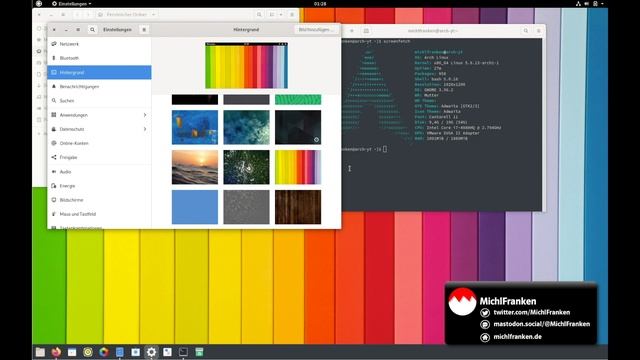Open Freigabe settings panel
Screen dimensions: 640x360
pyautogui.click(x=99, y=157)
